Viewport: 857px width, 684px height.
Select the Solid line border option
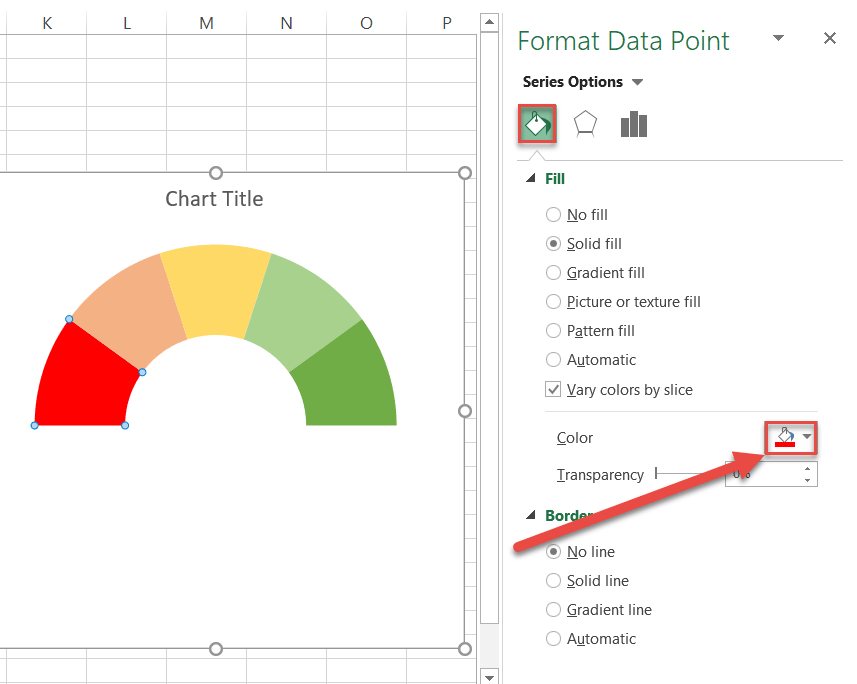(x=554, y=581)
